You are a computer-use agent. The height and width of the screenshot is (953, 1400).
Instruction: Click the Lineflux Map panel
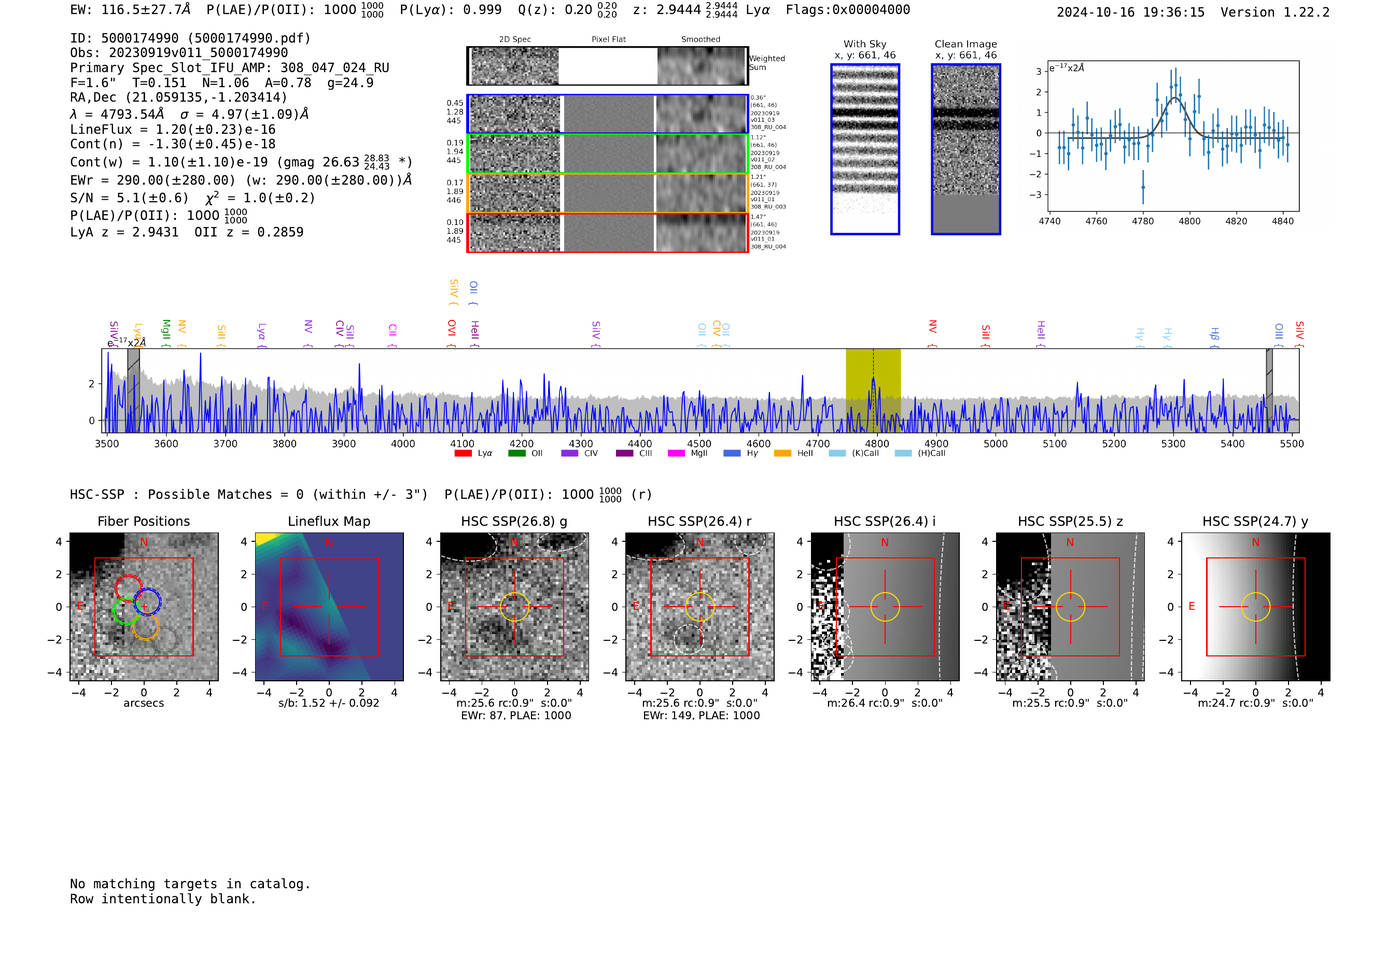click(329, 607)
